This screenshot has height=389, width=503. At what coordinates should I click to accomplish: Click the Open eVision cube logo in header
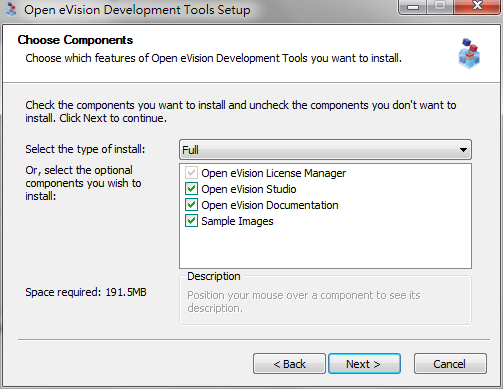click(x=469, y=53)
